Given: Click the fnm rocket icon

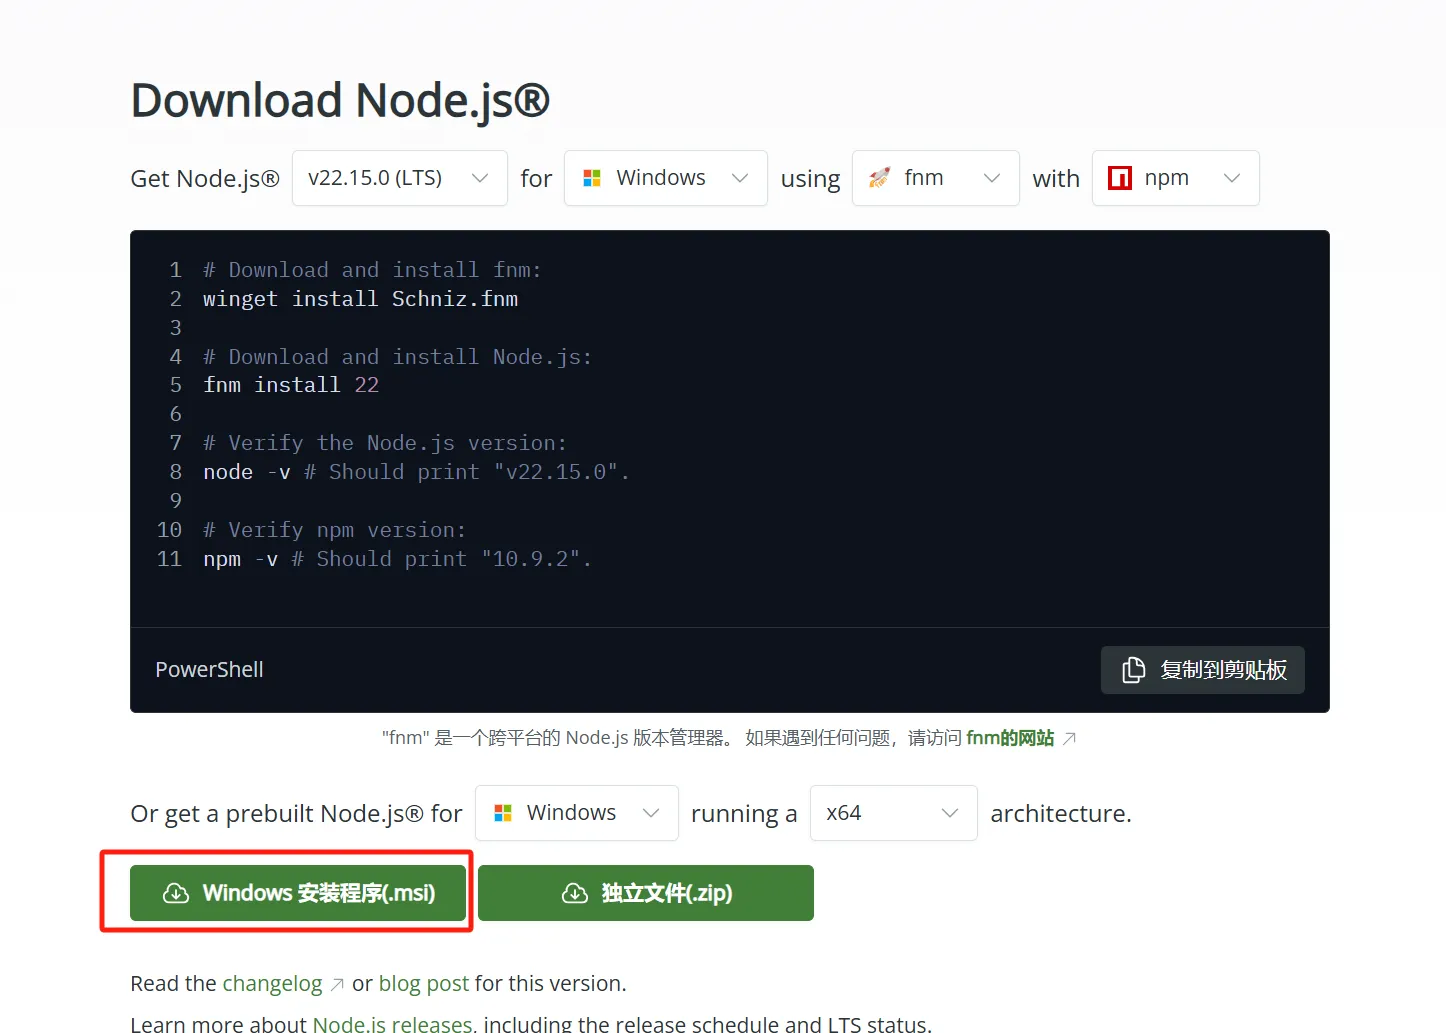Looking at the screenshot, I should [x=879, y=178].
